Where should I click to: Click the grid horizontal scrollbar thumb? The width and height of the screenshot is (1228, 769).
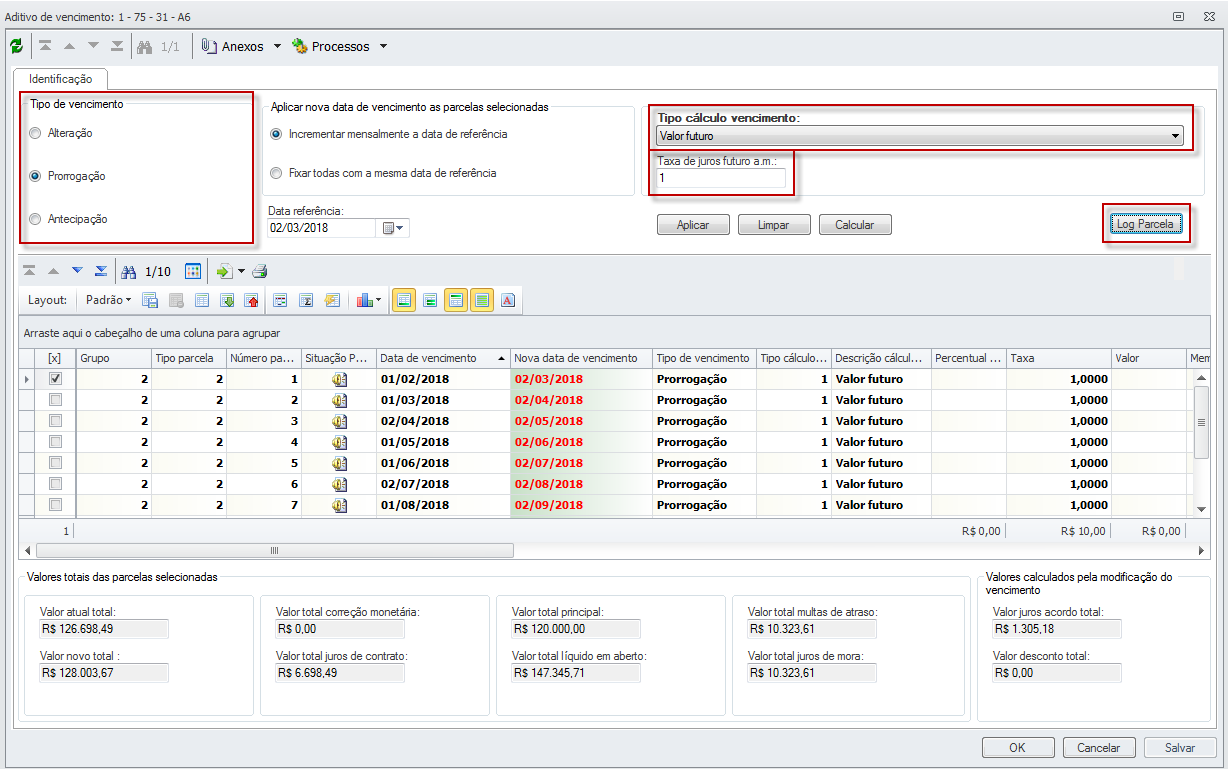point(275,550)
